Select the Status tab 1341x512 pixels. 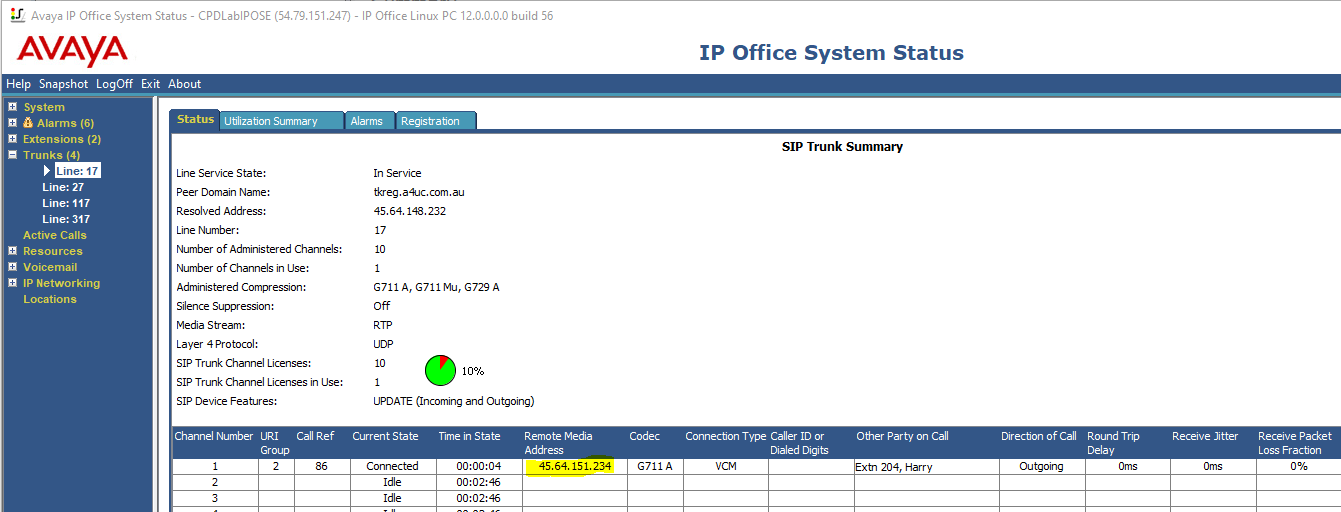195,119
